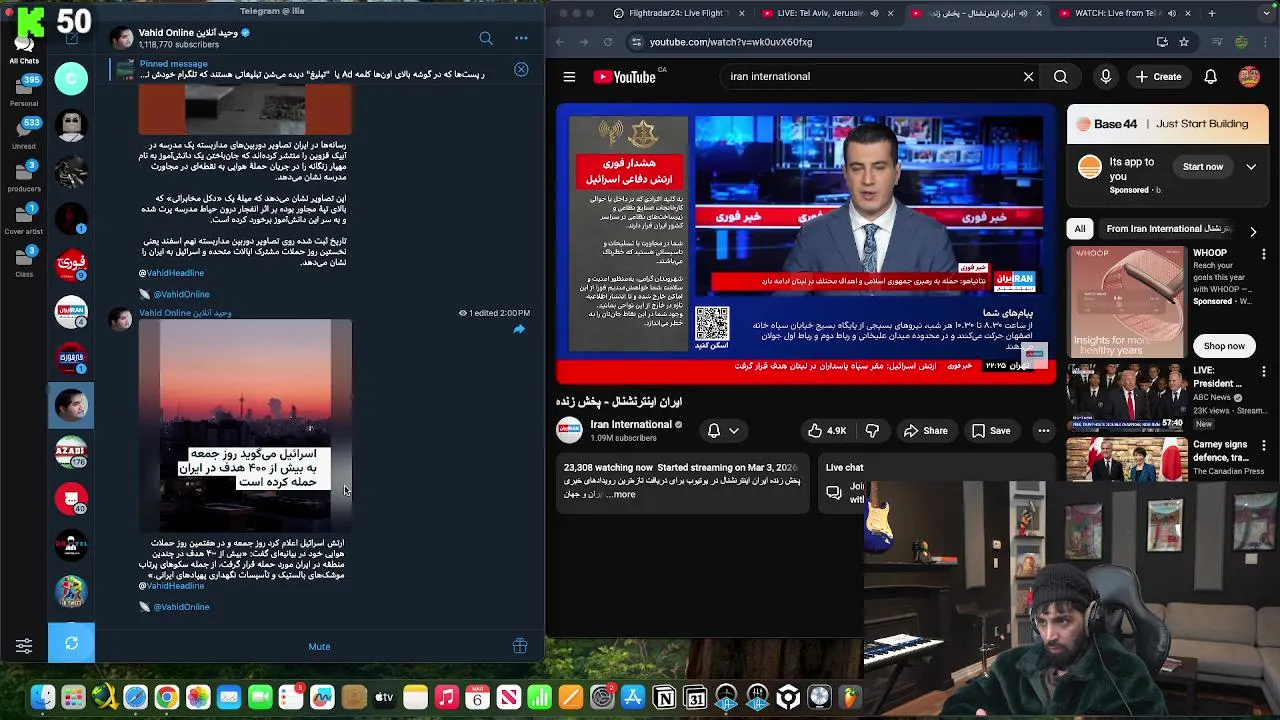This screenshot has width=1280, height=720.
Task: Mute audio on the WATCH: Live tab
Action: pos(1171,13)
